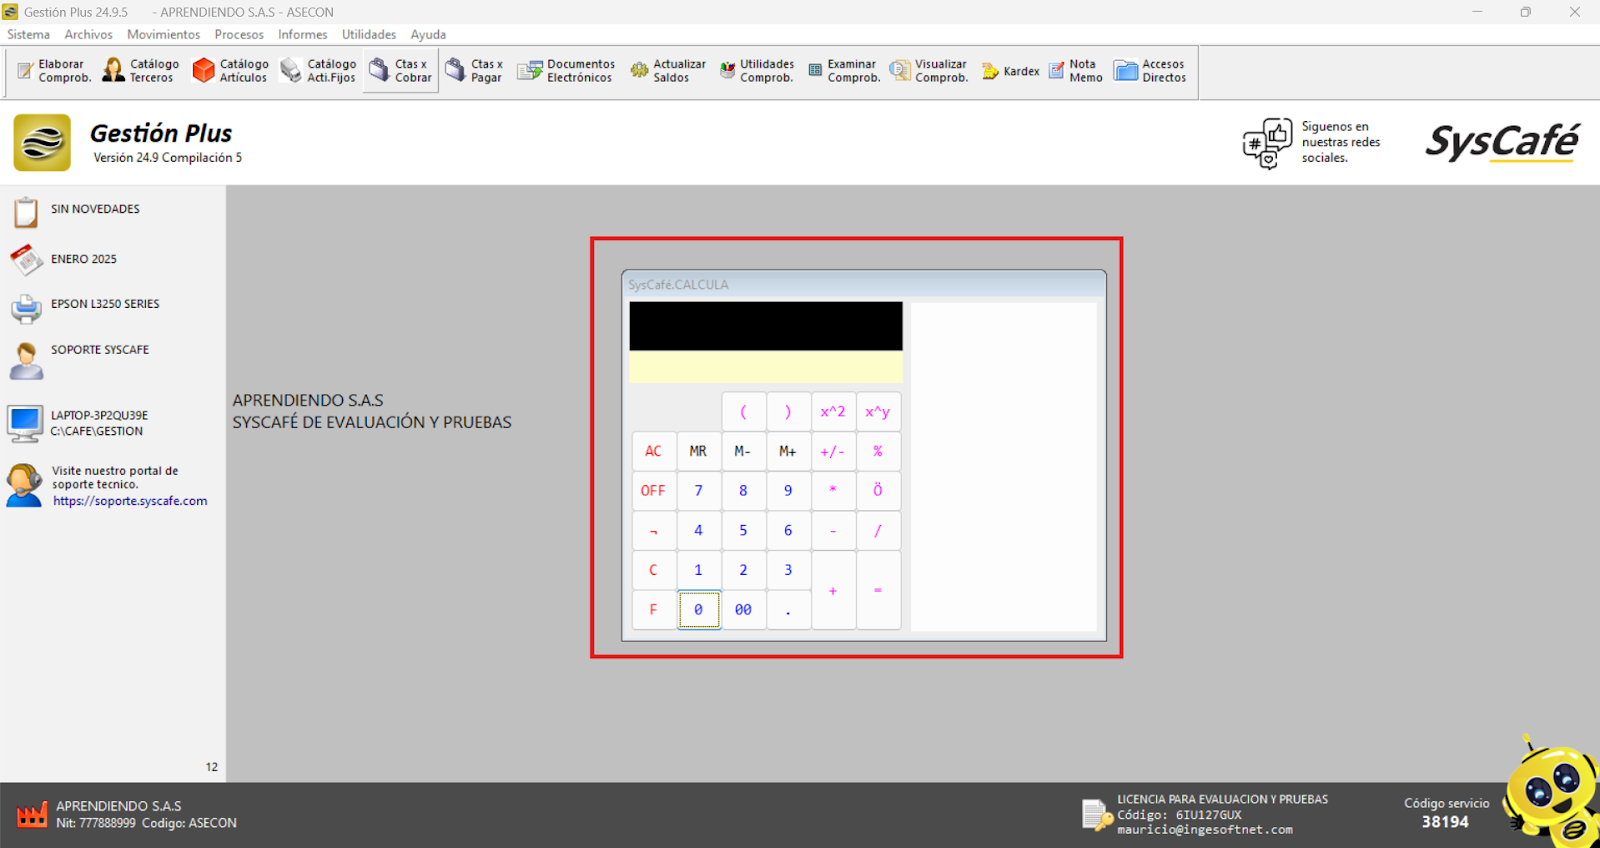The width and height of the screenshot is (1600, 848).
Task: Select ENERO 2025 period in sidebar
Action: tap(83, 259)
